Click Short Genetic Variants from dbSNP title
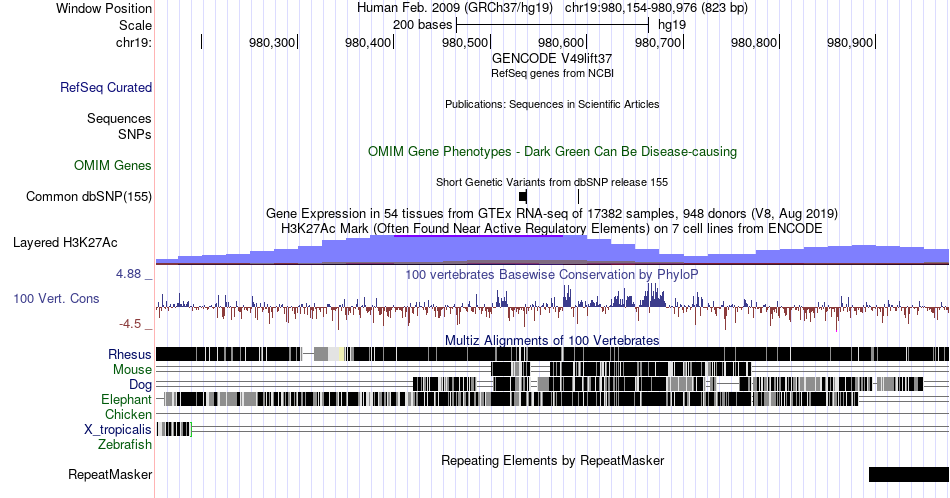The image size is (950, 498). coord(552,182)
